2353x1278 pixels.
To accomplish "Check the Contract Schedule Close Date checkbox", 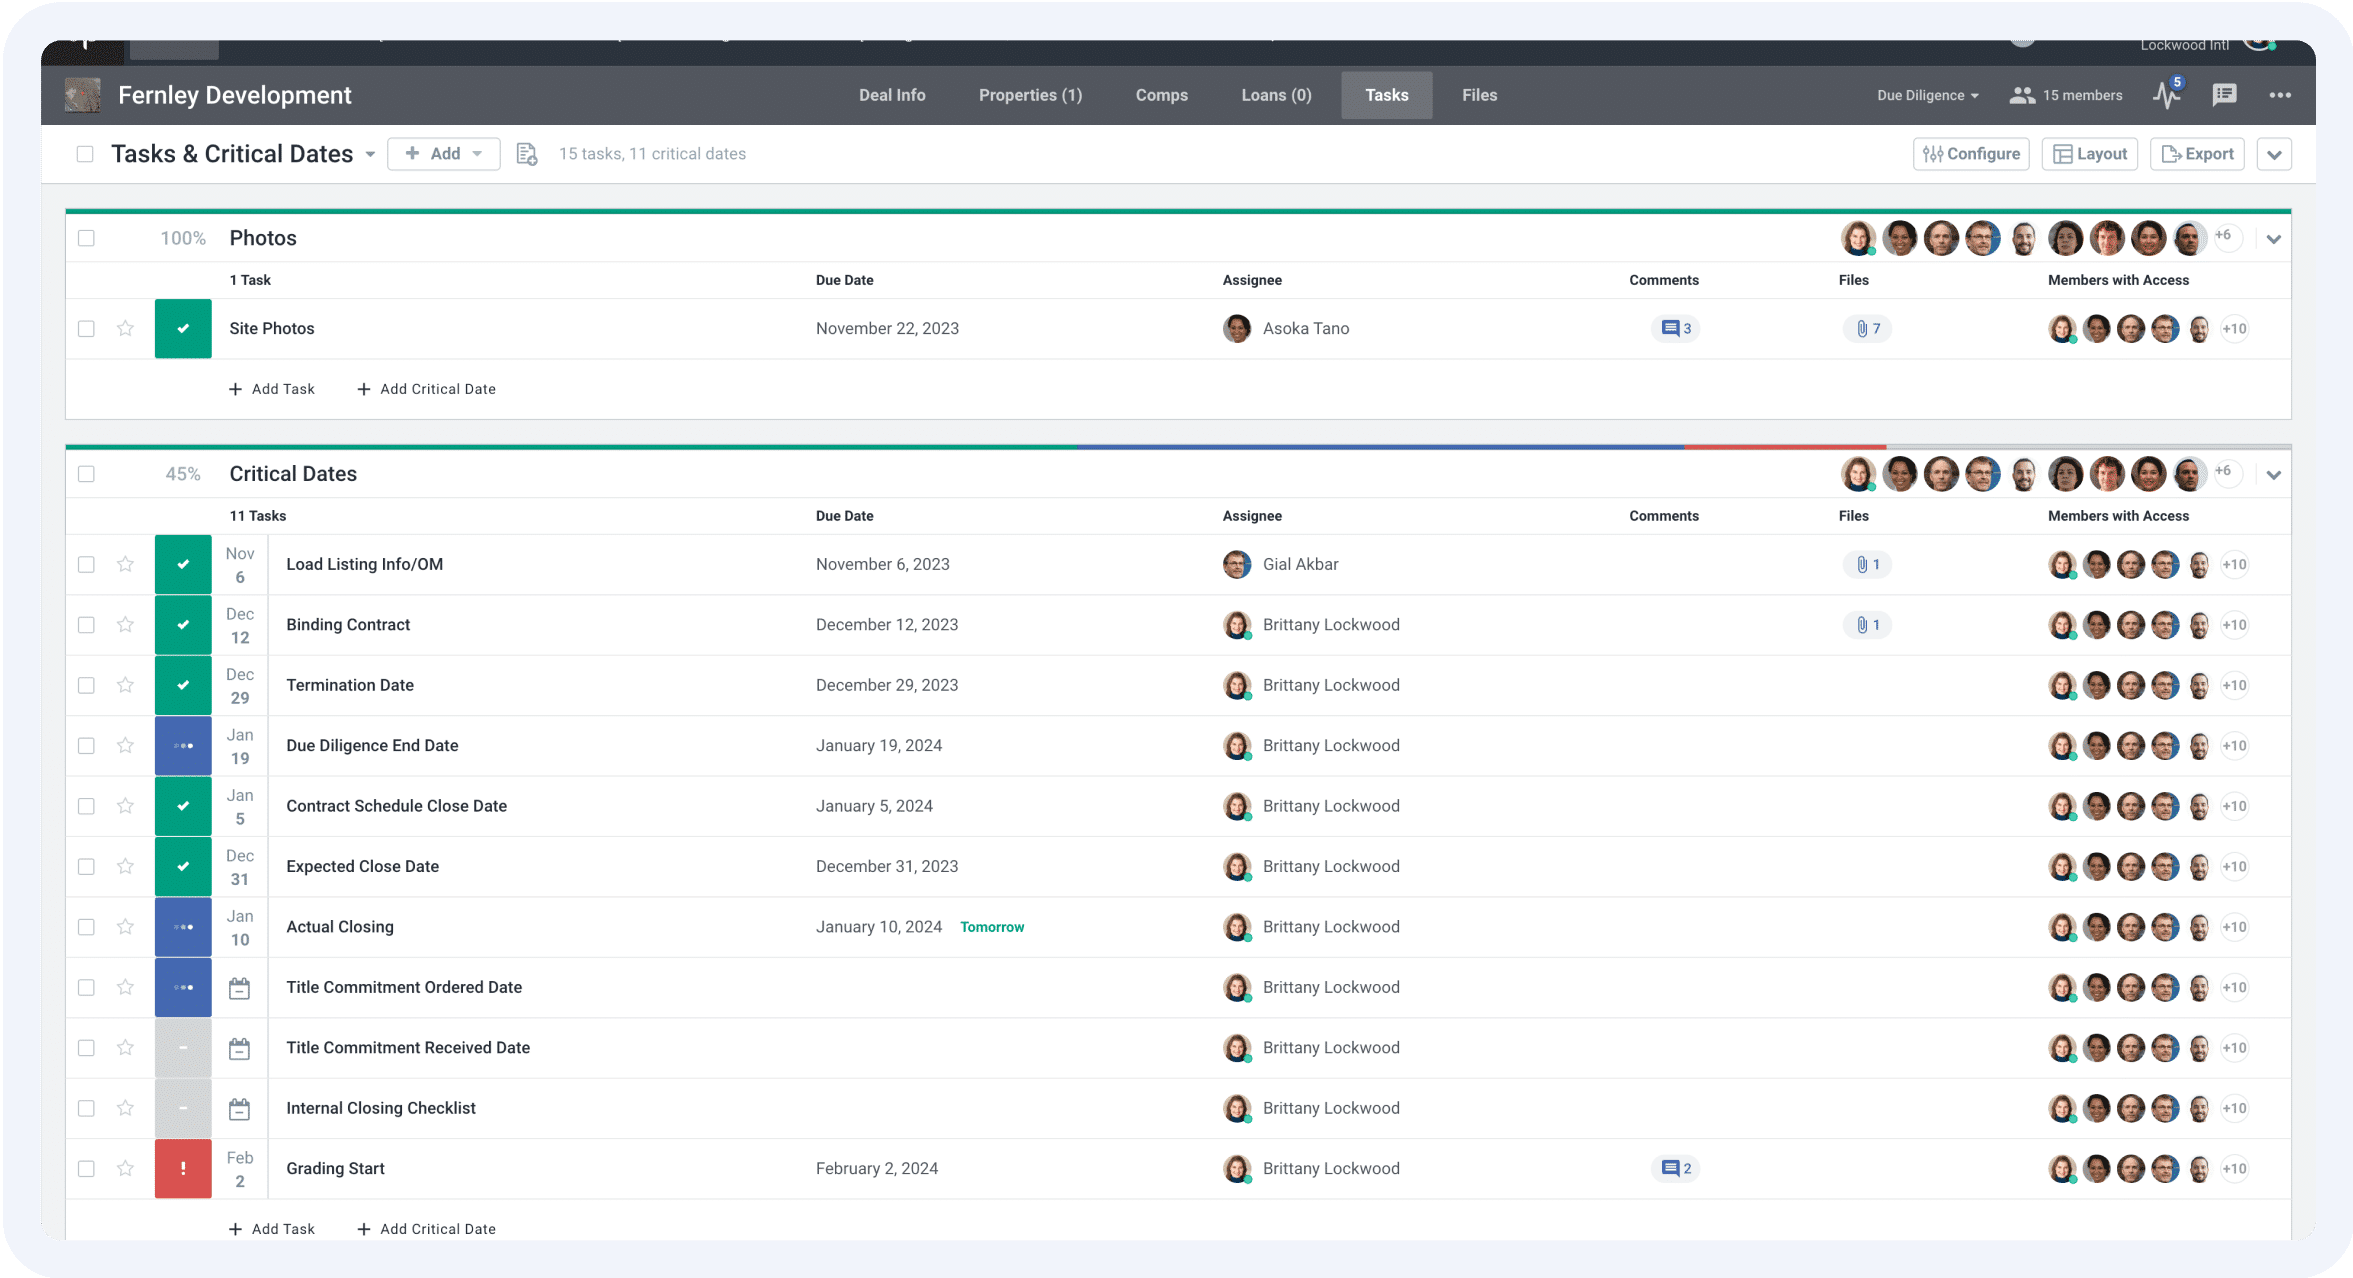I will point(86,806).
